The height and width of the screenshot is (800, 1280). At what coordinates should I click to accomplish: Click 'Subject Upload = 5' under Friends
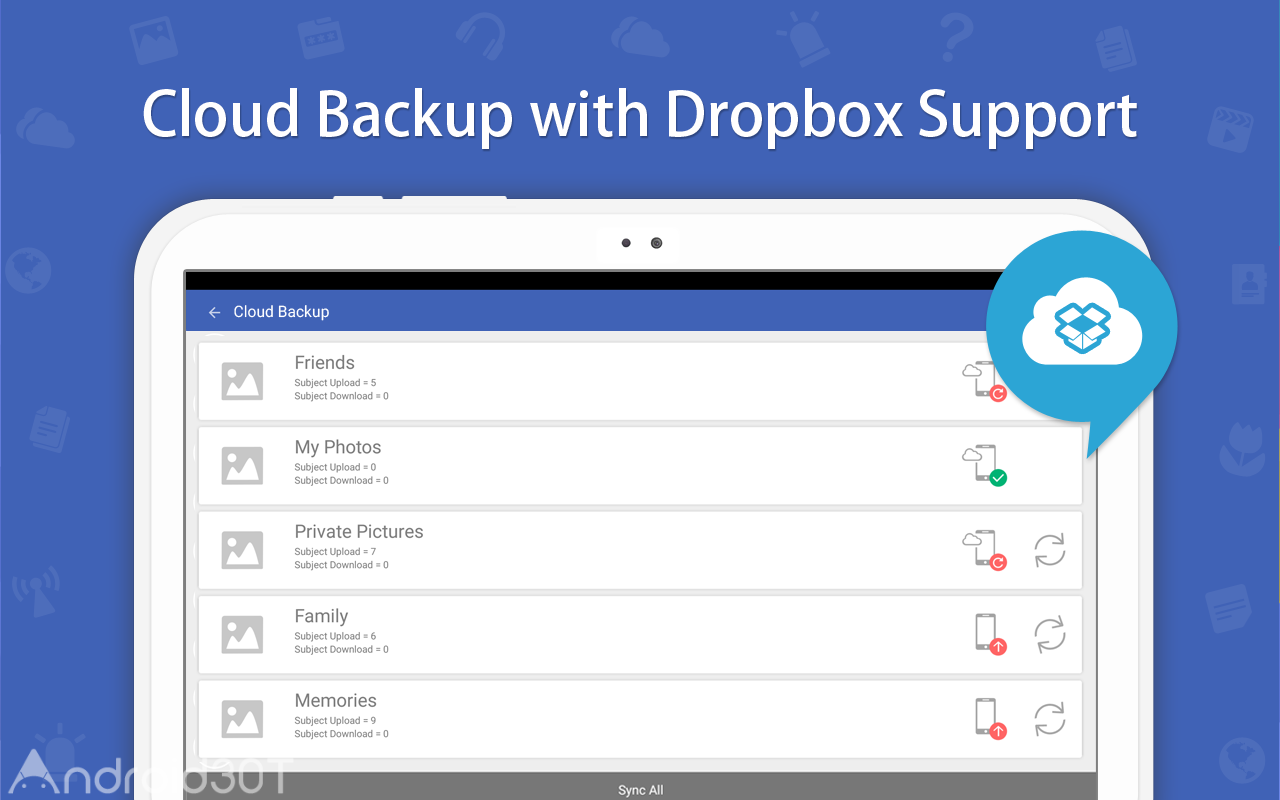(x=335, y=383)
